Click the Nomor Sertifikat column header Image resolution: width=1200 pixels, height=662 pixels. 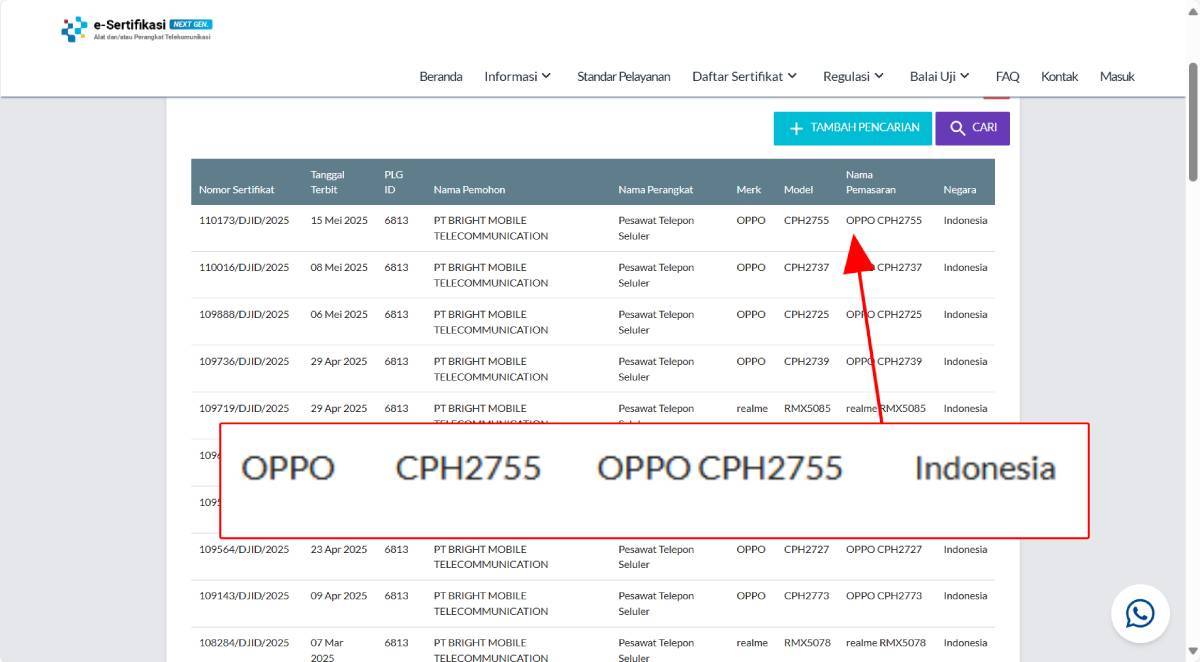pos(237,190)
